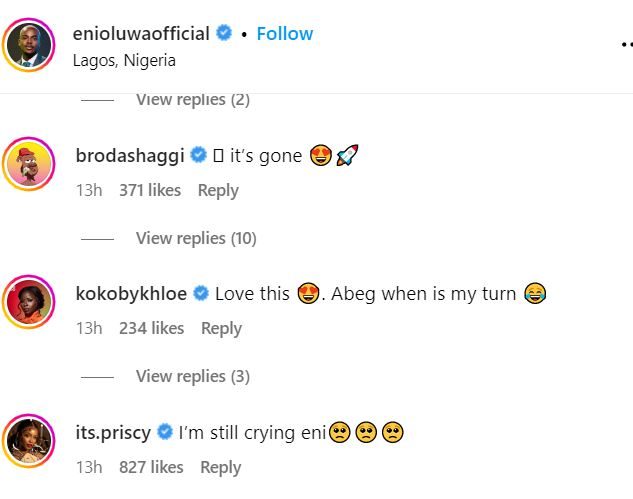Open its.priscy's avatar

click(x=29, y=445)
